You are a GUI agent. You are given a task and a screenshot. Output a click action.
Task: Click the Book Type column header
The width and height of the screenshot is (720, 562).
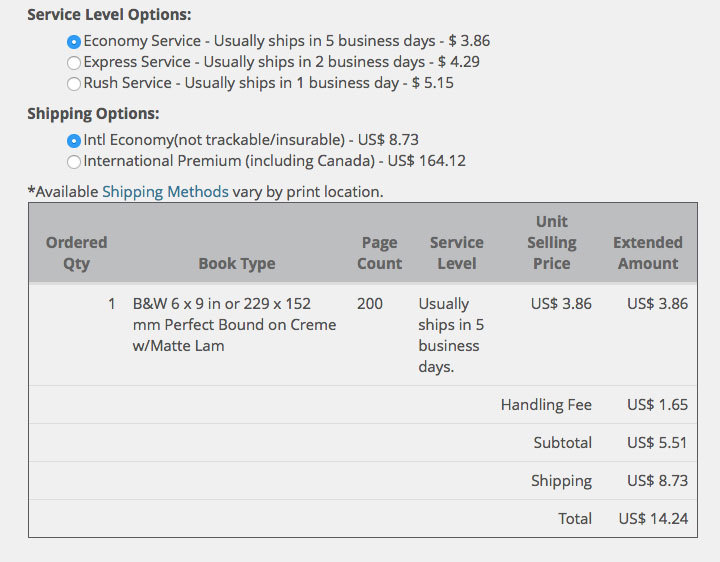pos(236,264)
